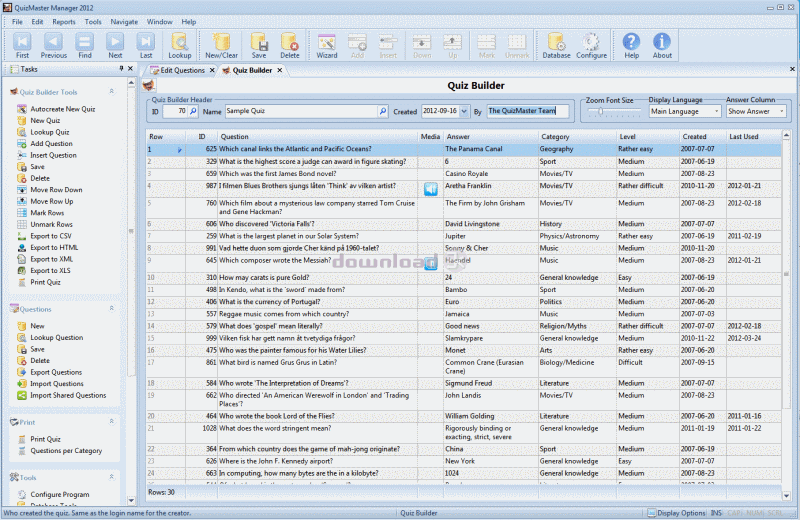Click Move Row Down task
This screenshot has height=520, width=800.
tap(56, 189)
